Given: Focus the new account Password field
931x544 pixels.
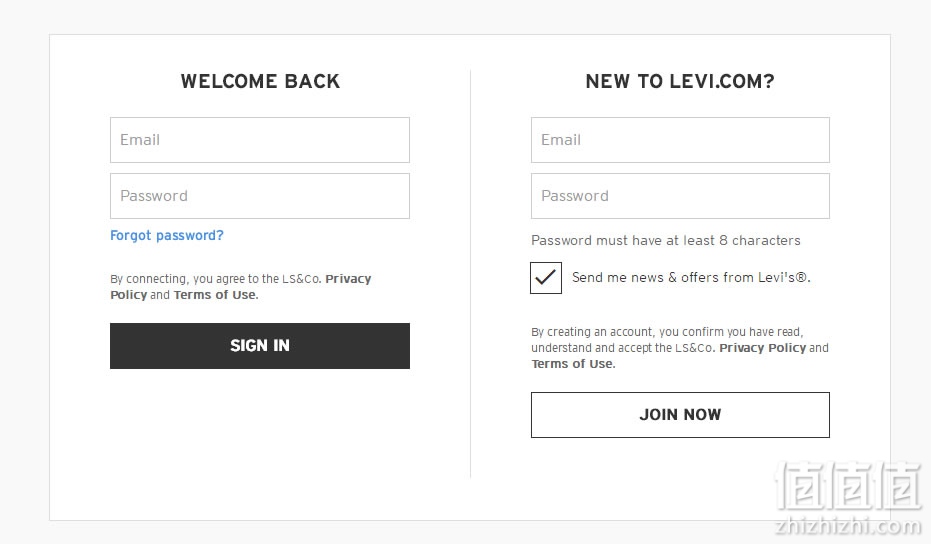Looking at the screenshot, I should click(x=680, y=196).
